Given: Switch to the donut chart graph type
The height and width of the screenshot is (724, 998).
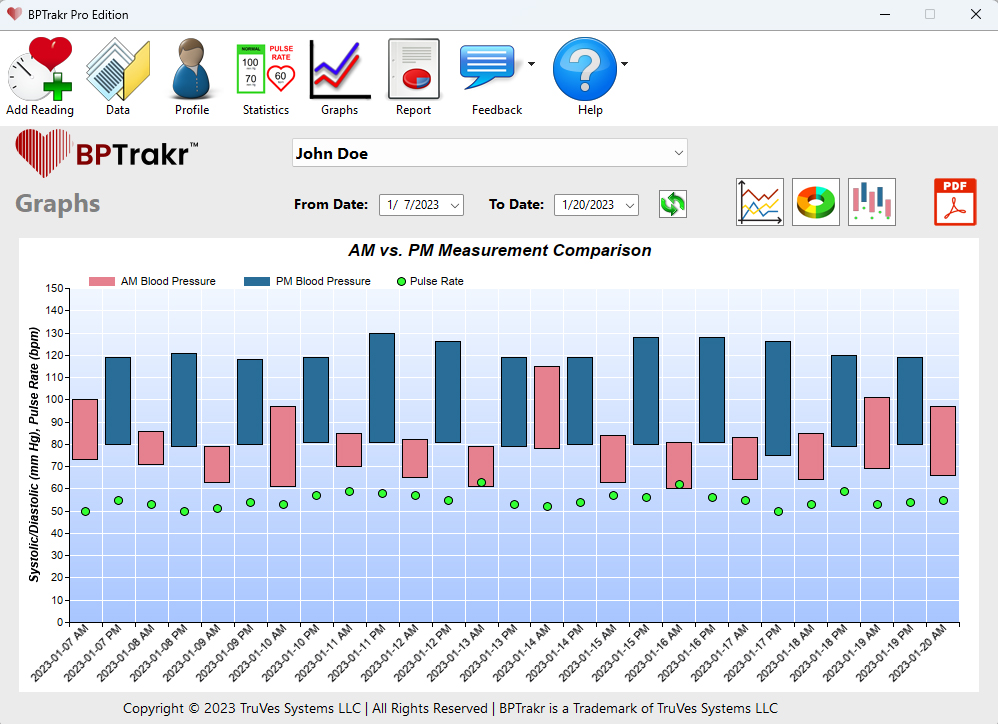Looking at the screenshot, I should (x=815, y=202).
